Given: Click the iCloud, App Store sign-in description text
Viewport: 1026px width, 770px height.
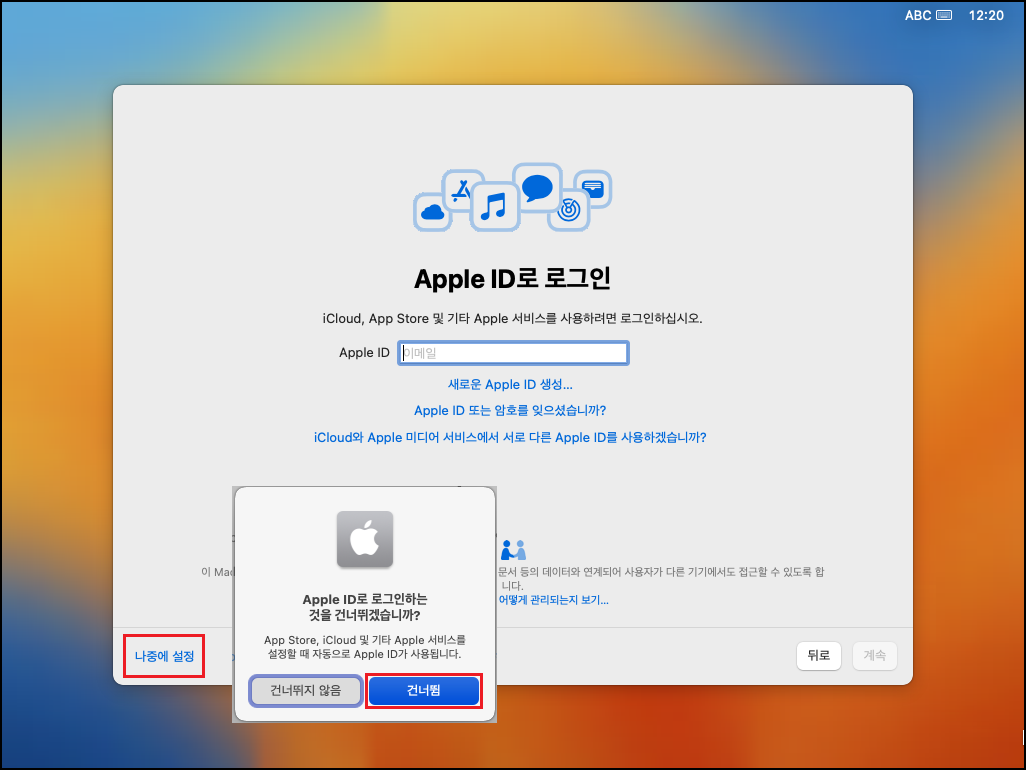Looking at the screenshot, I should (x=512, y=319).
